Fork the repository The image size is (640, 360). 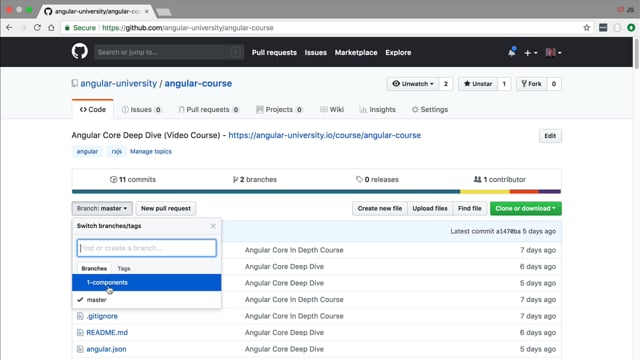(531, 84)
